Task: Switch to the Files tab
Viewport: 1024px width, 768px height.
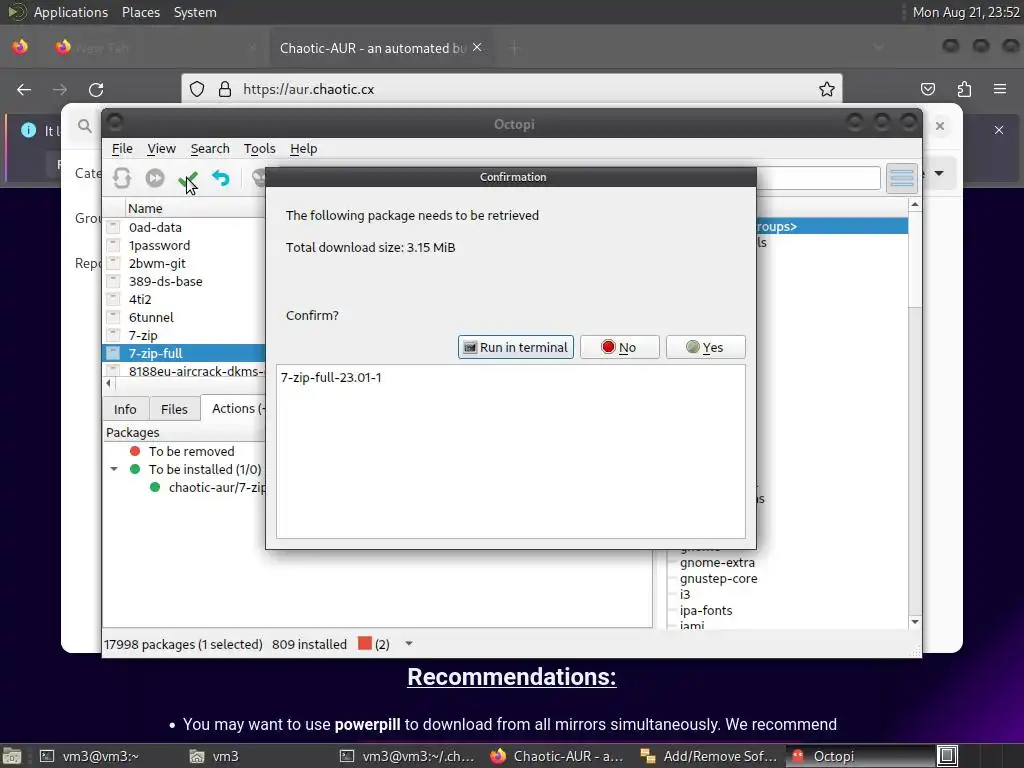Action: point(174,409)
